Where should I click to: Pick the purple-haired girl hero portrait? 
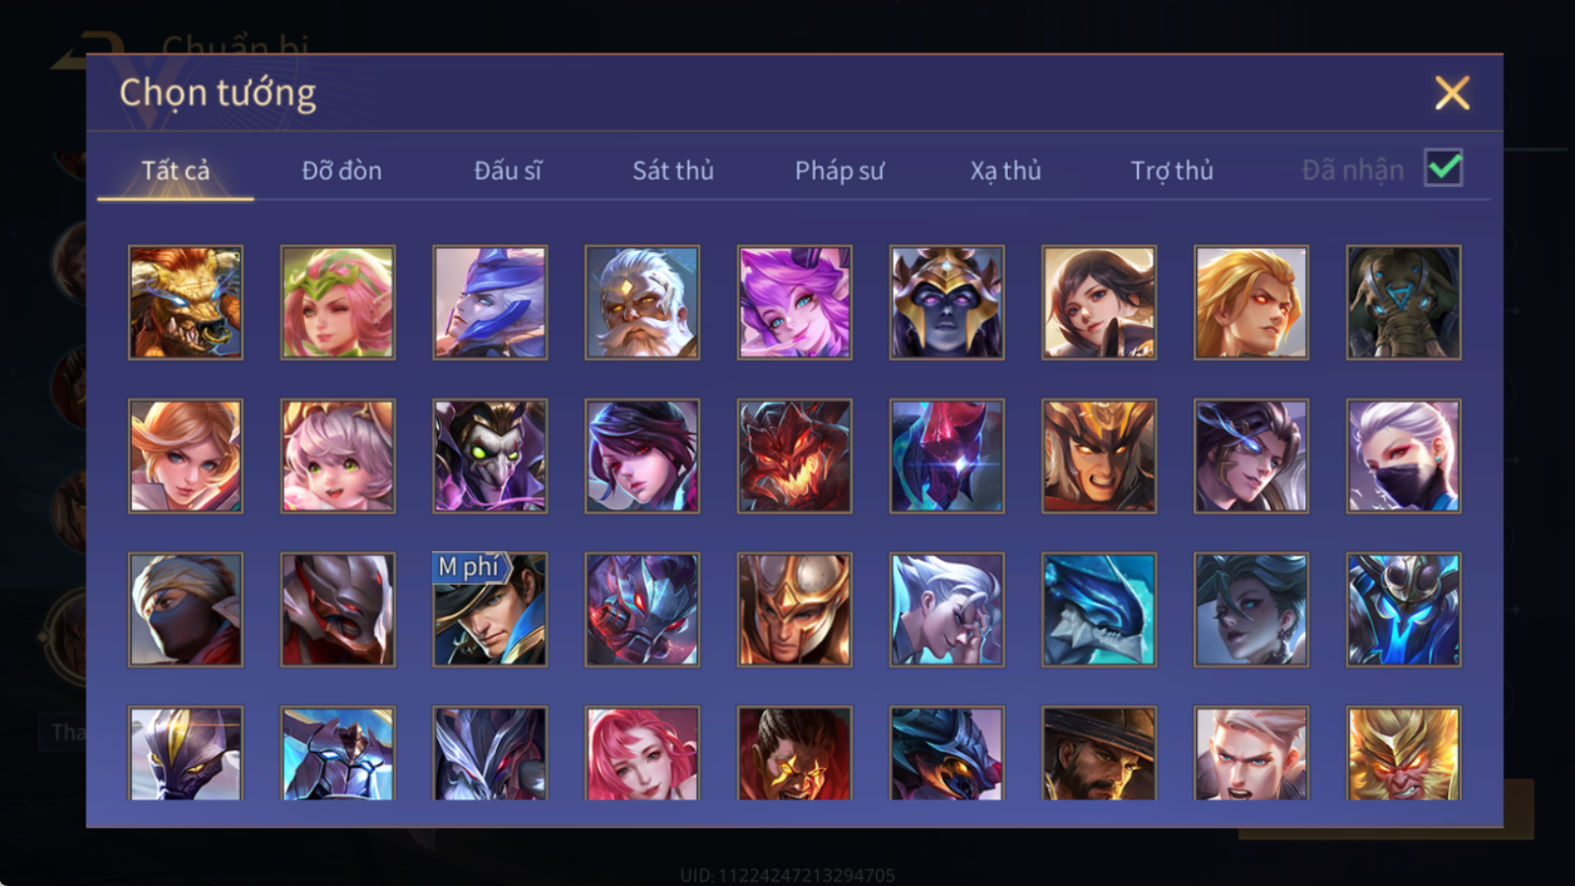[794, 302]
